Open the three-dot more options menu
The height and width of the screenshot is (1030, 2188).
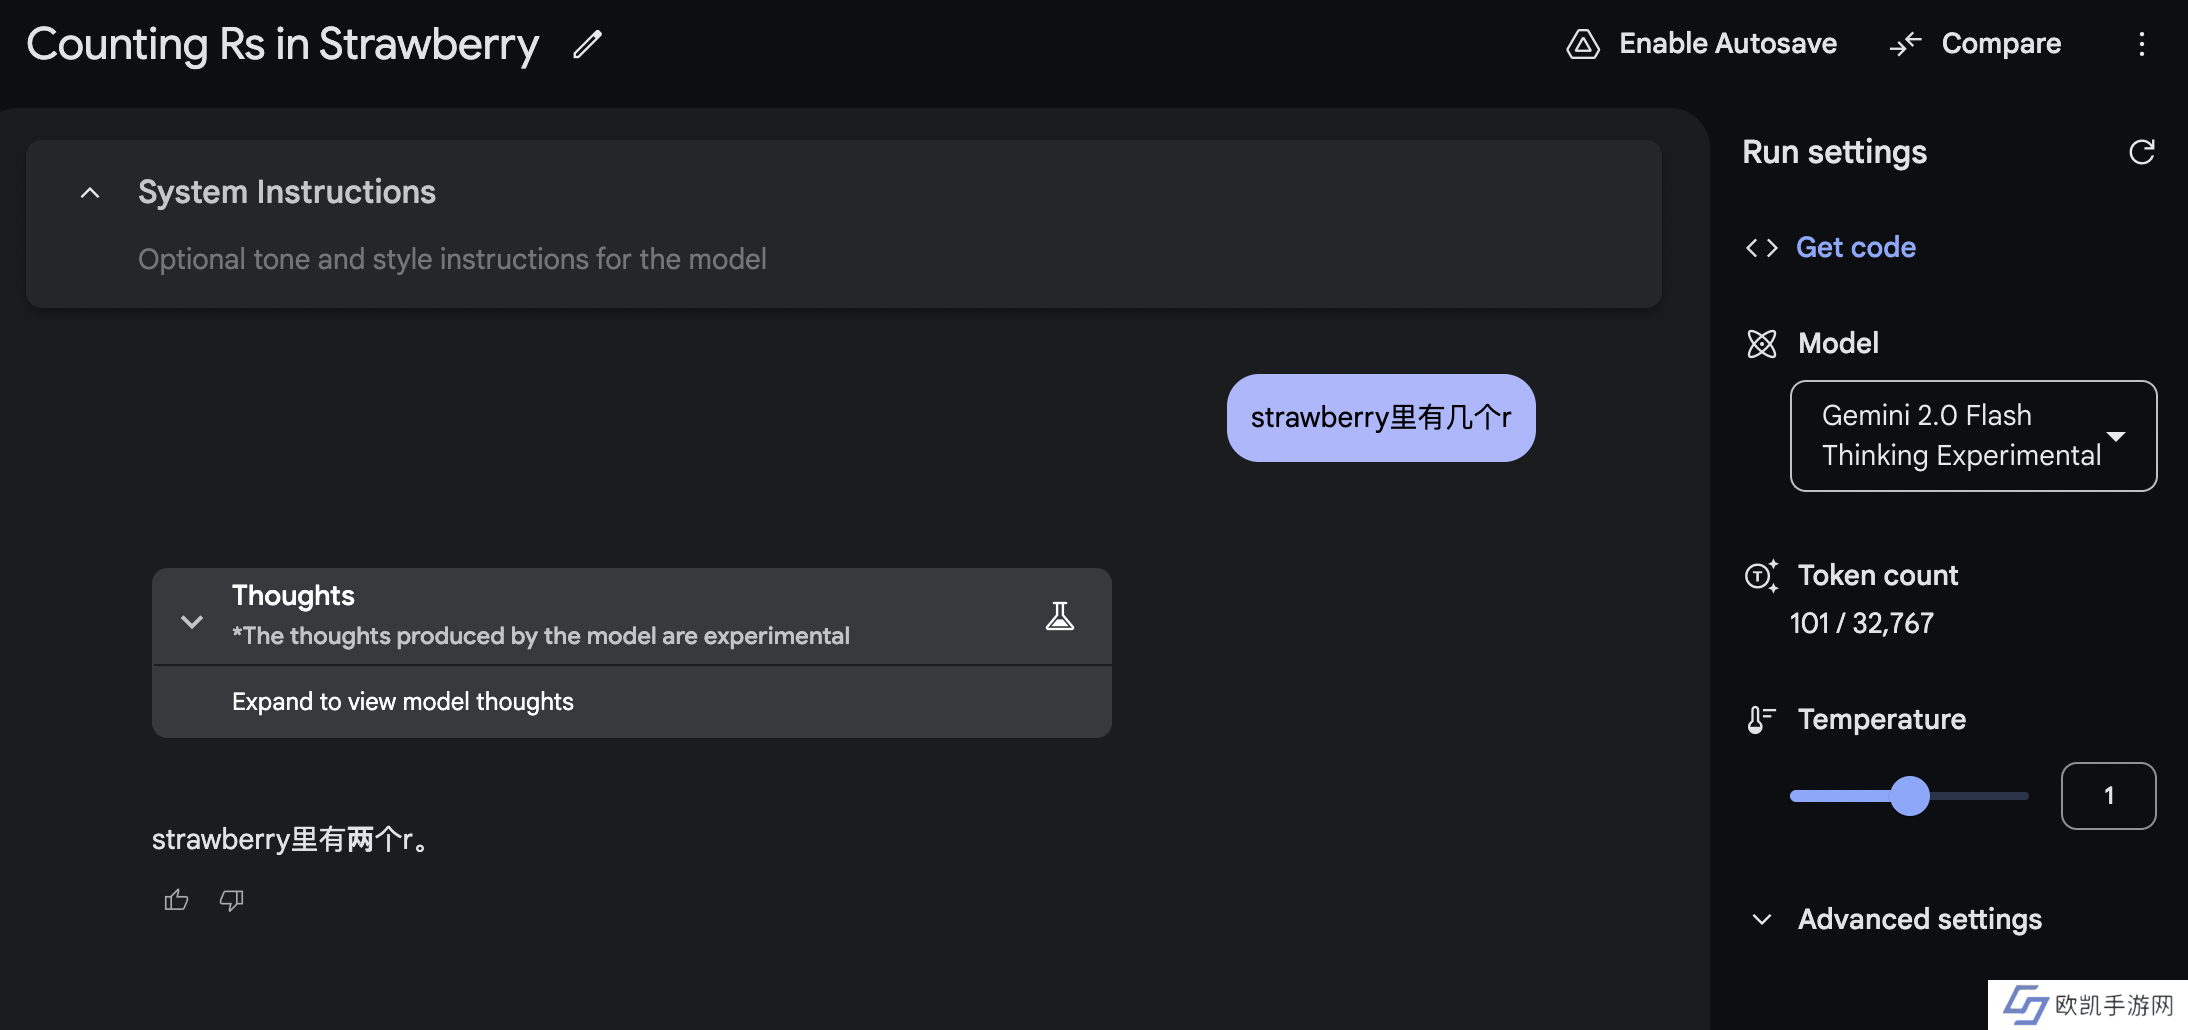[2141, 44]
